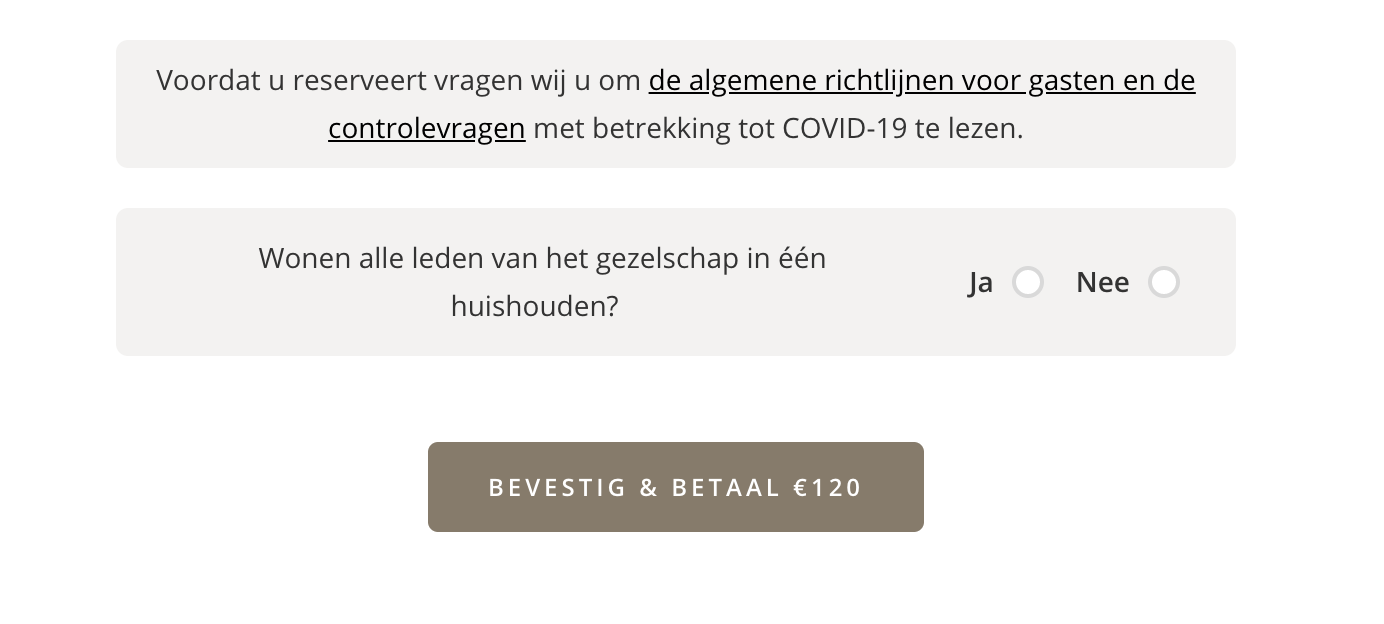This screenshot has width=1384, height=624.
Task: Click the word "BEVESTIG" on the button
Action: point(558,488)
